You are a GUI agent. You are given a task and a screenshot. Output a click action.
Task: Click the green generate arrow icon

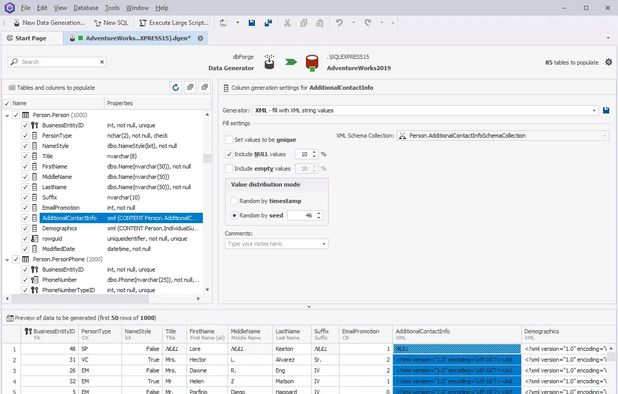pyautogui.click(x=291, y=62)
